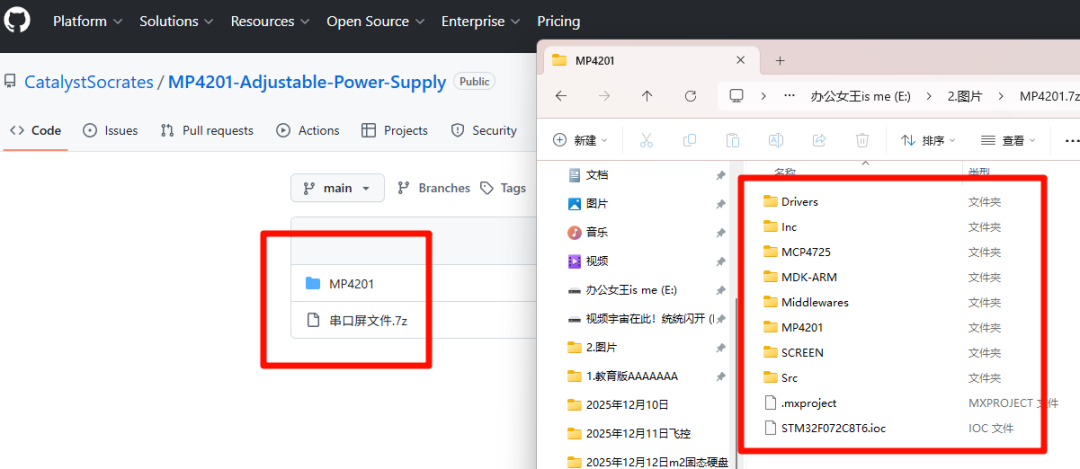Switch to the Issues tab
This screenshot has width=1080, height=469.
tap(110, 130)
